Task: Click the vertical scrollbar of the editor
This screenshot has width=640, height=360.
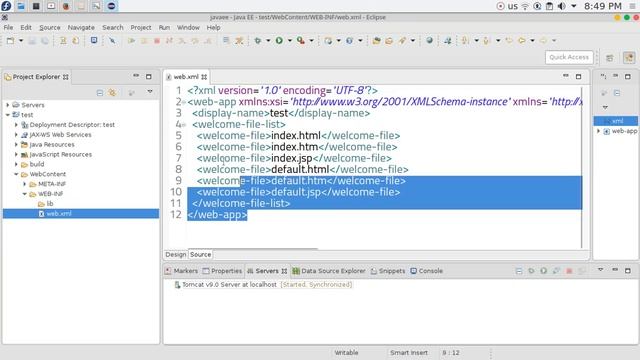Action: (x=582, y=167)
